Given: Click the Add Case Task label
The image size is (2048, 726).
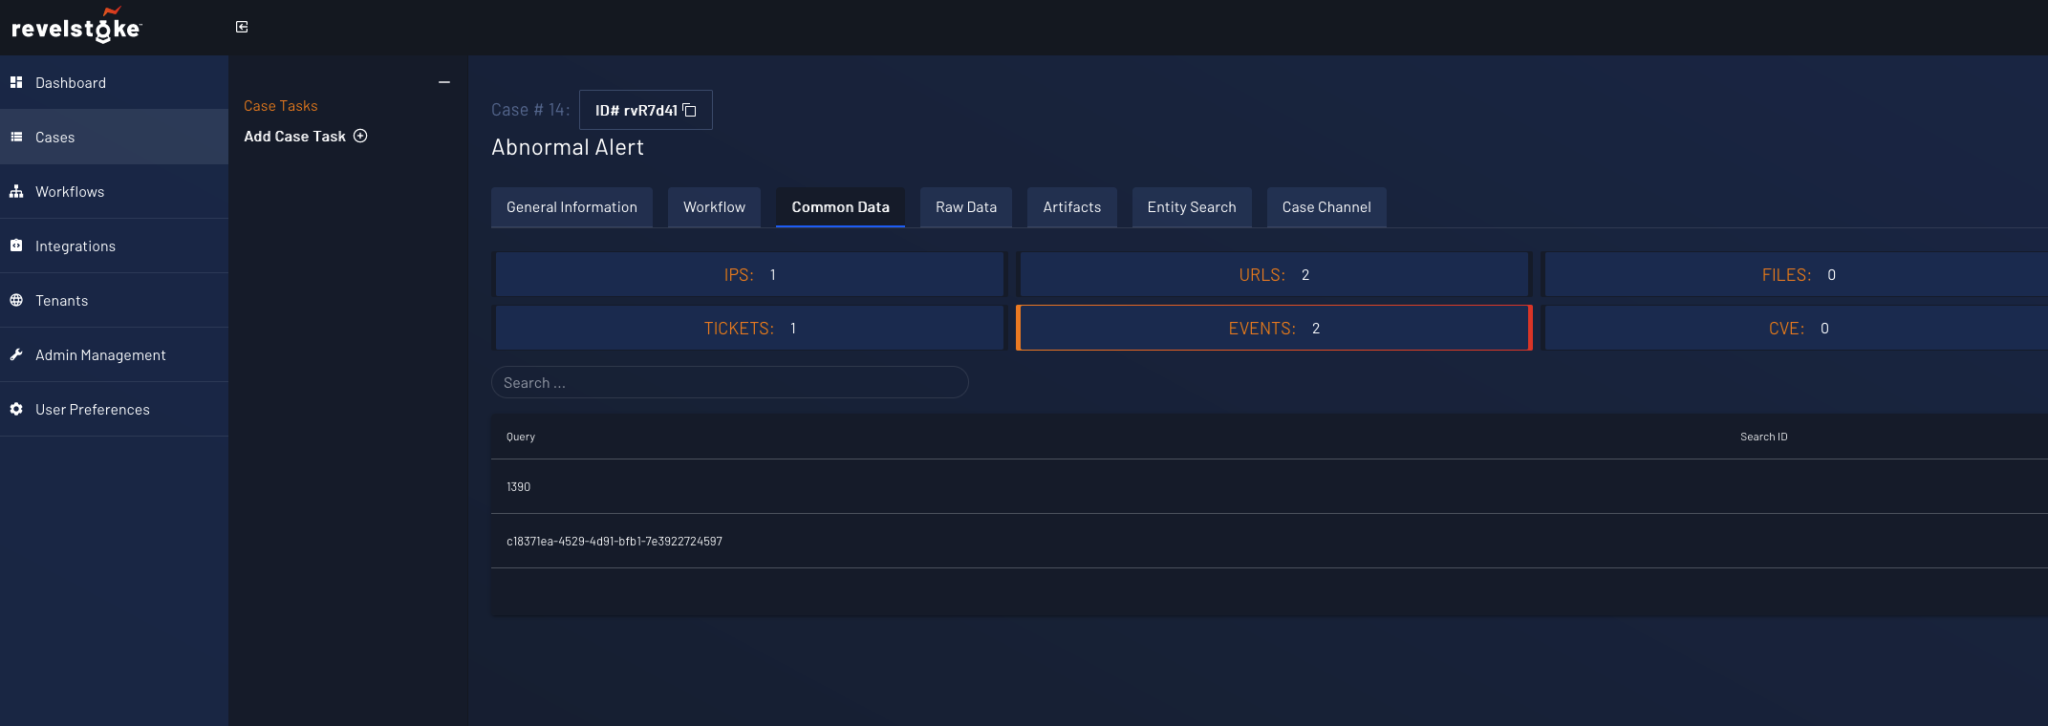Looking at the screenshot, I should (294, 136).
